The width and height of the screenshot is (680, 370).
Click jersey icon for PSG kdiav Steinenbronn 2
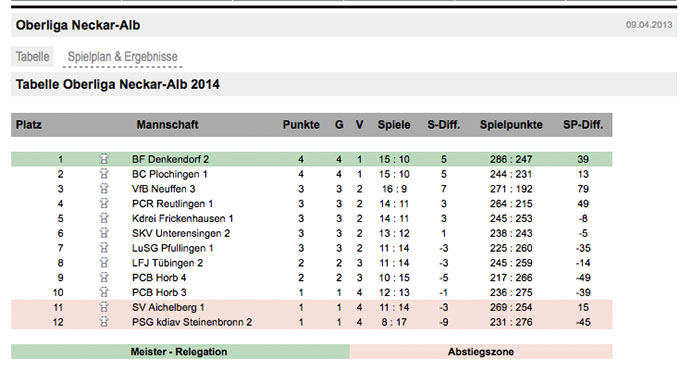click(x=104, y=322)
